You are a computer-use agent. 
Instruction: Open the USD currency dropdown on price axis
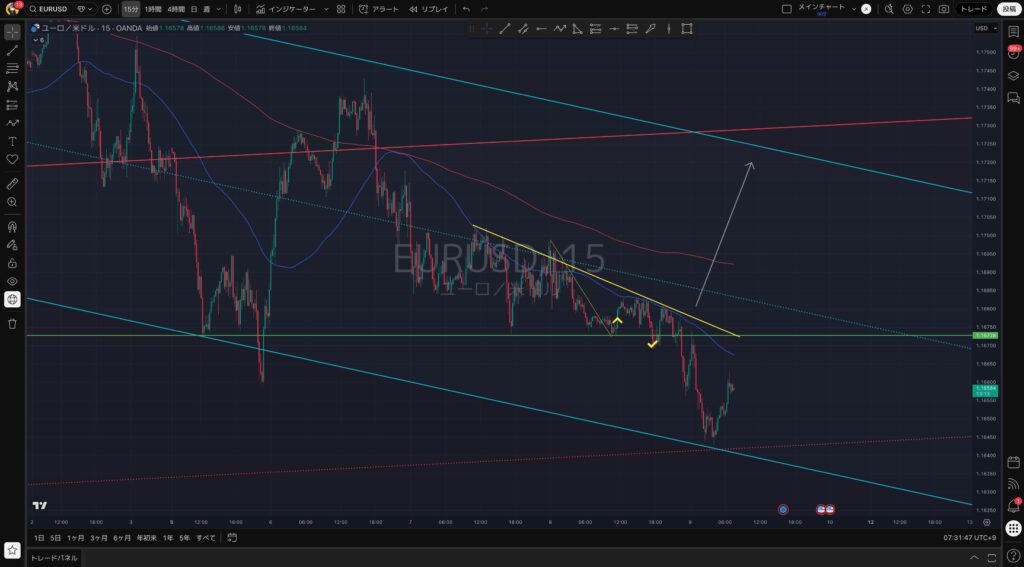click(986, 28)
